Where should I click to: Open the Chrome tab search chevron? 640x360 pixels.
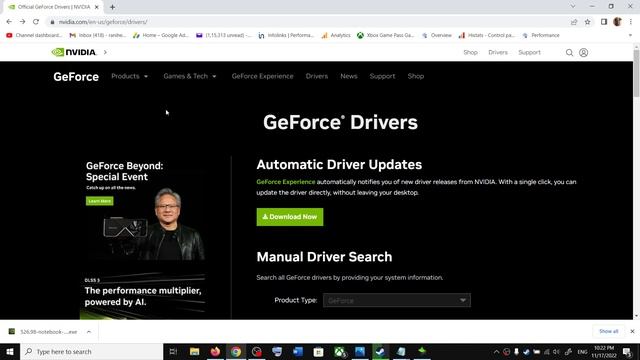[x=573, y=7]
